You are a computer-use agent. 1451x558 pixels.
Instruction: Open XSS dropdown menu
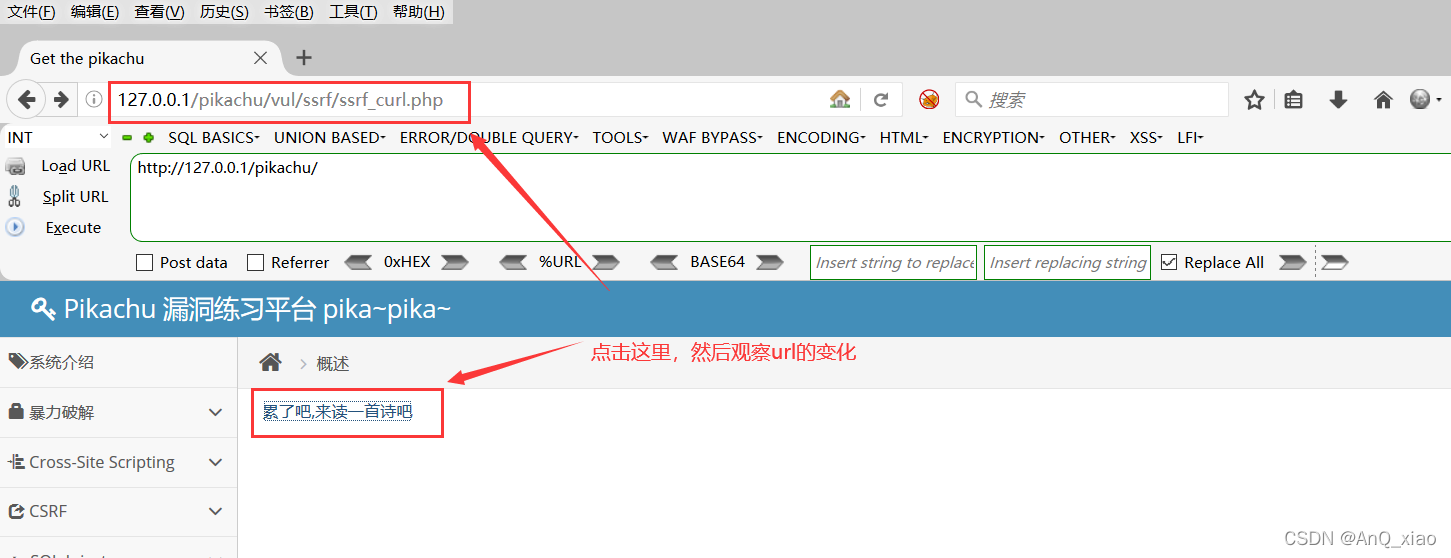point(1146,137)
